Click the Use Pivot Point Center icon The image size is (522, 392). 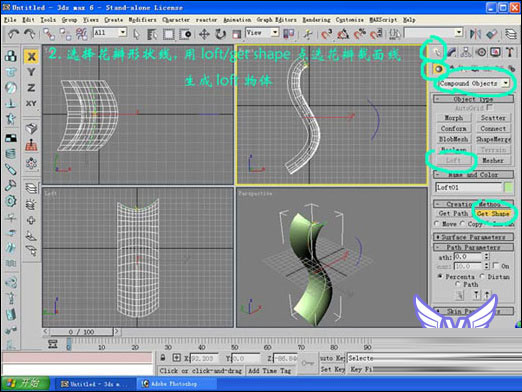click(x=289, y=34)
